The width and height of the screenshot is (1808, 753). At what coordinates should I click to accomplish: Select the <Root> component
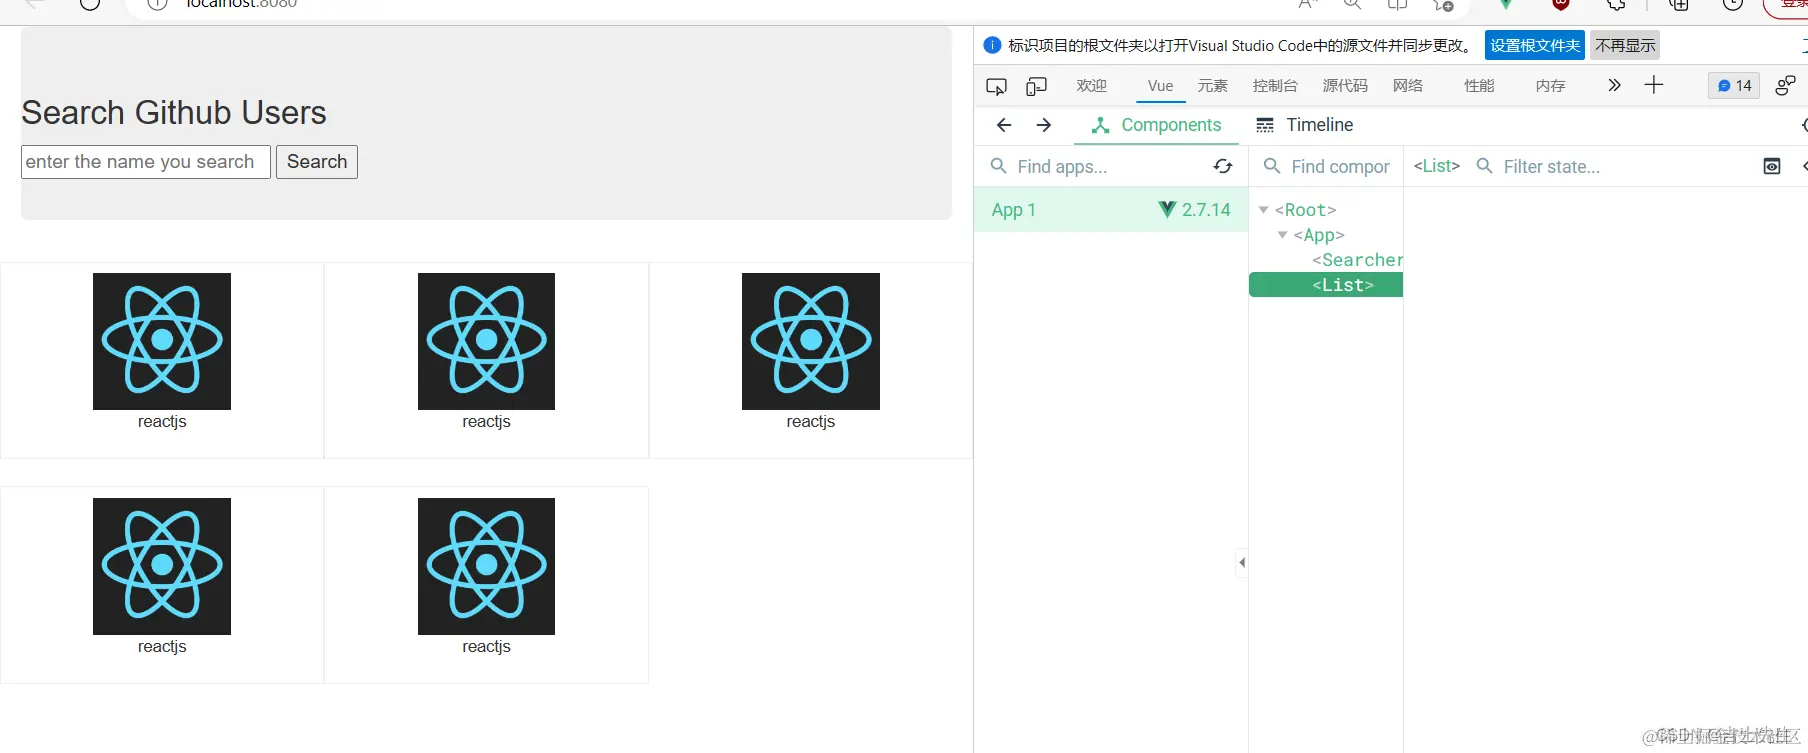1305,210
